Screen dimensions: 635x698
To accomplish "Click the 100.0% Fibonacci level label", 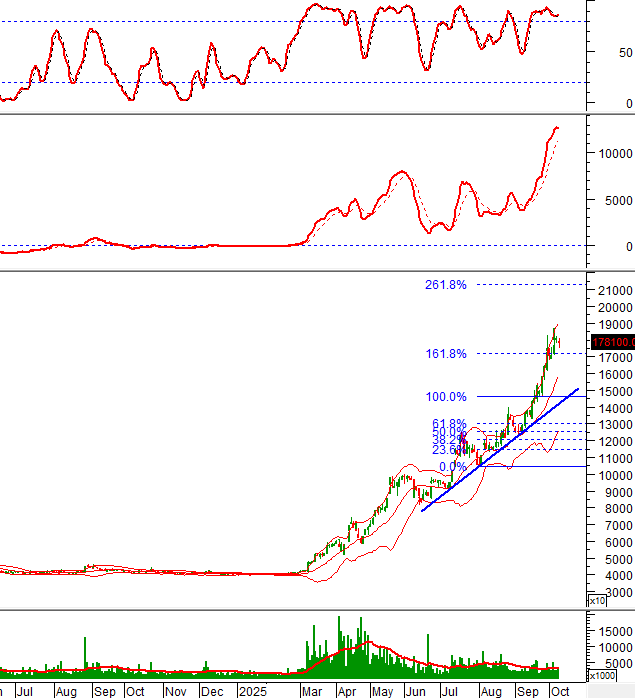I will click(446, 397).
